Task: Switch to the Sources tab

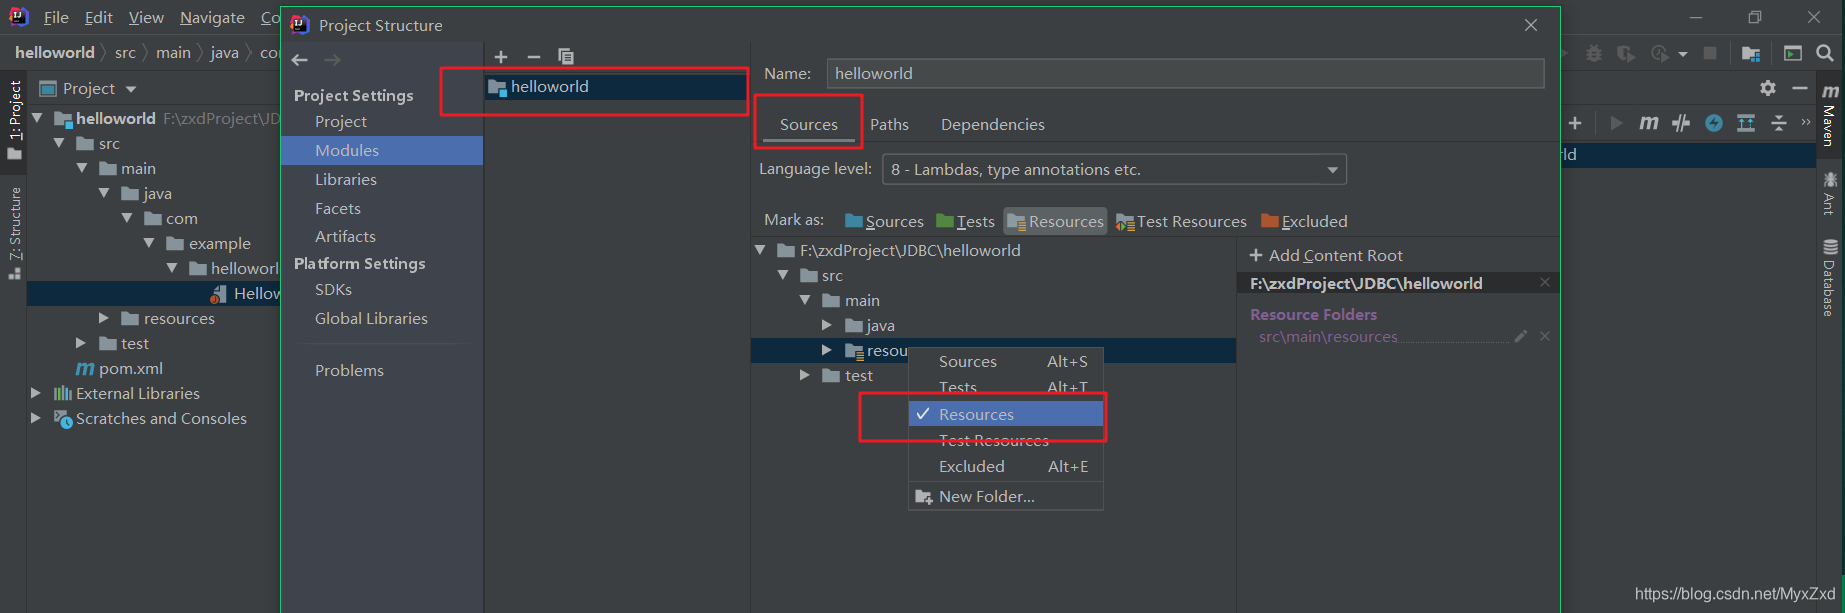Action: pyautogui.click(x=808, y=124)
